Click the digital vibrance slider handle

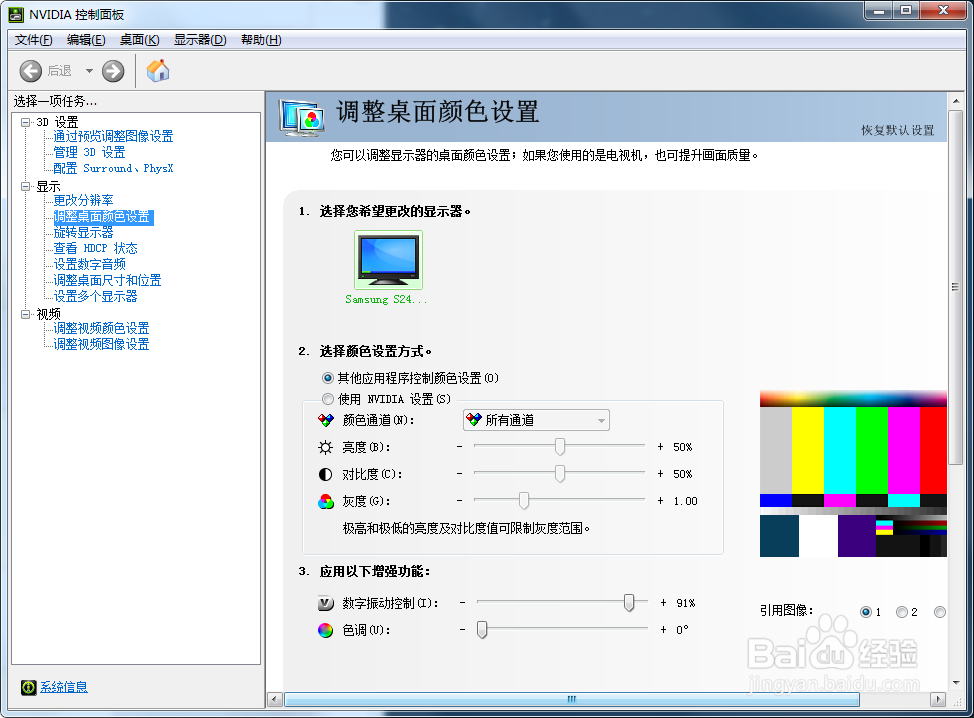pos(629,602)
